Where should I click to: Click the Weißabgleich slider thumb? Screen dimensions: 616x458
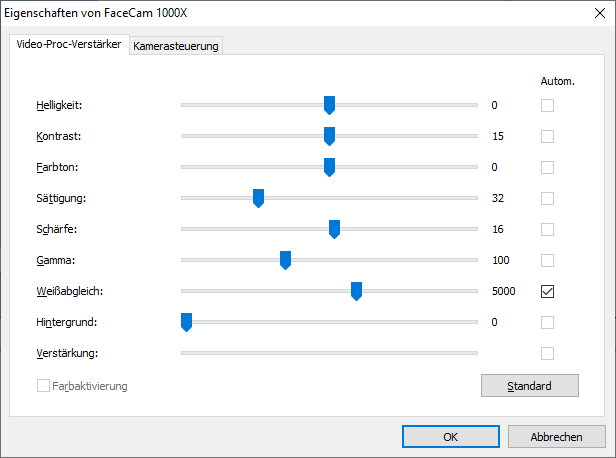[356, 291]
